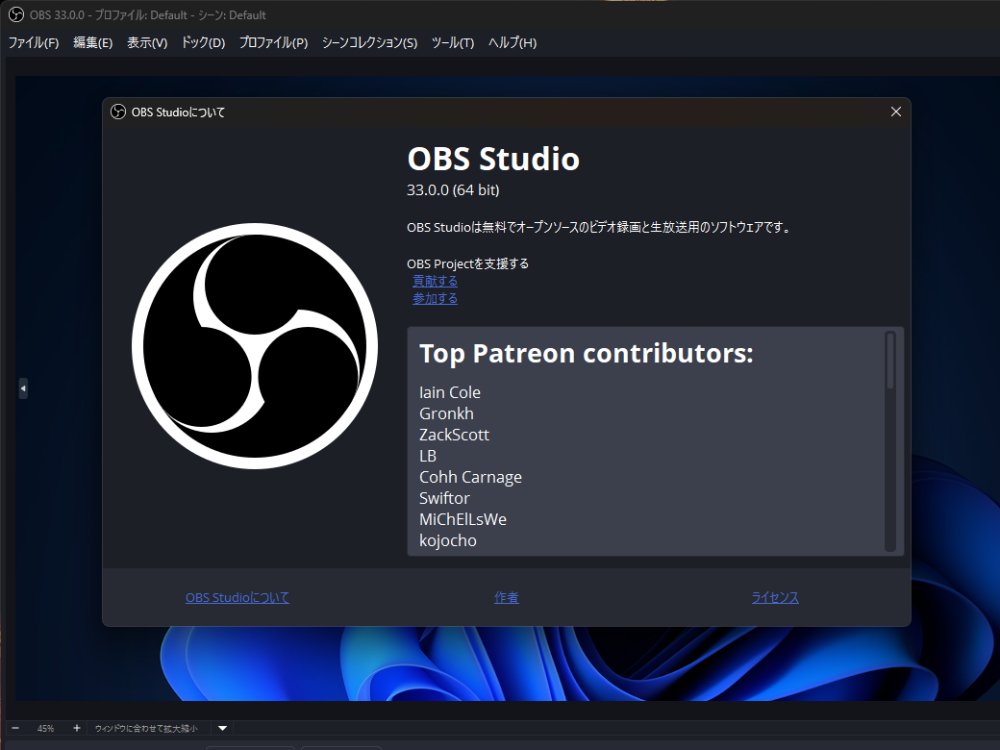Select contributor name ZackScott
The height and width of the screenshot is (750, 1000).
[454, 434]
